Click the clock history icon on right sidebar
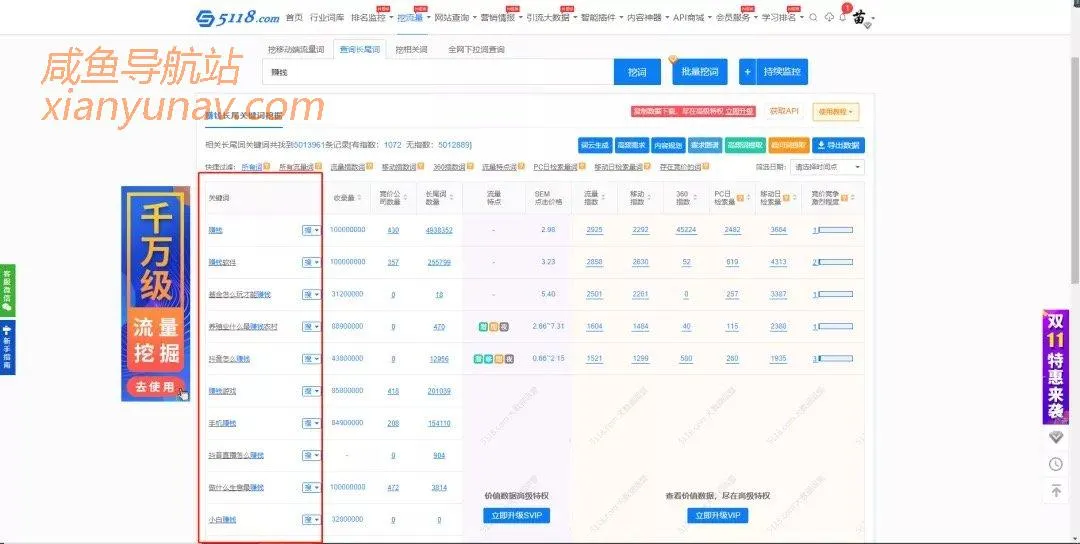Image resolution: width=1080 pixels, height=544 pixels. click(x=1056, y=464)
